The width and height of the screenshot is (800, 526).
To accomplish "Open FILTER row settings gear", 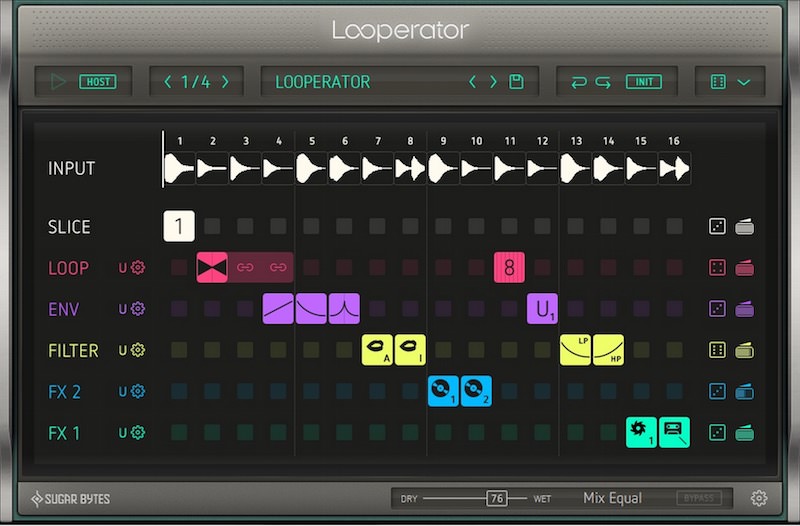I will (138, 350).
